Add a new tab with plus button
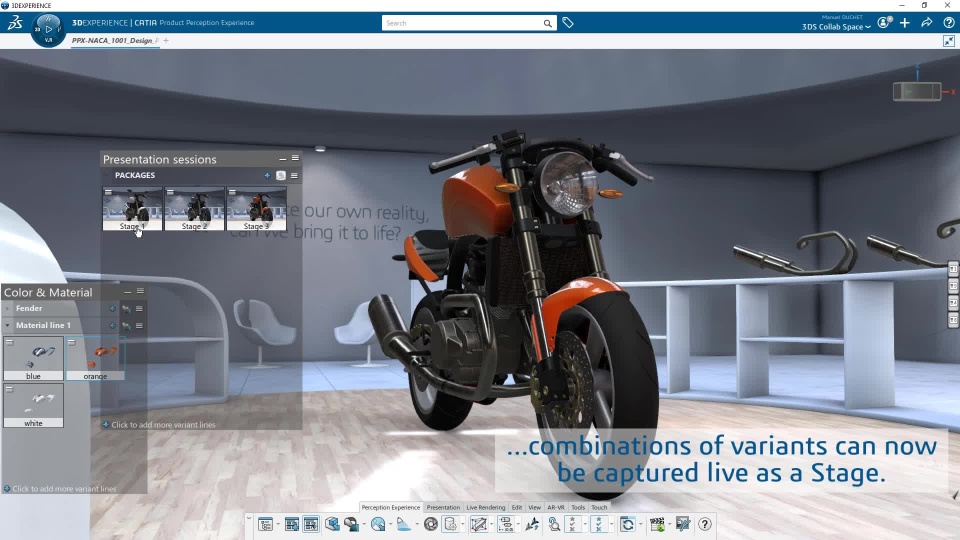 click(166, 41)
